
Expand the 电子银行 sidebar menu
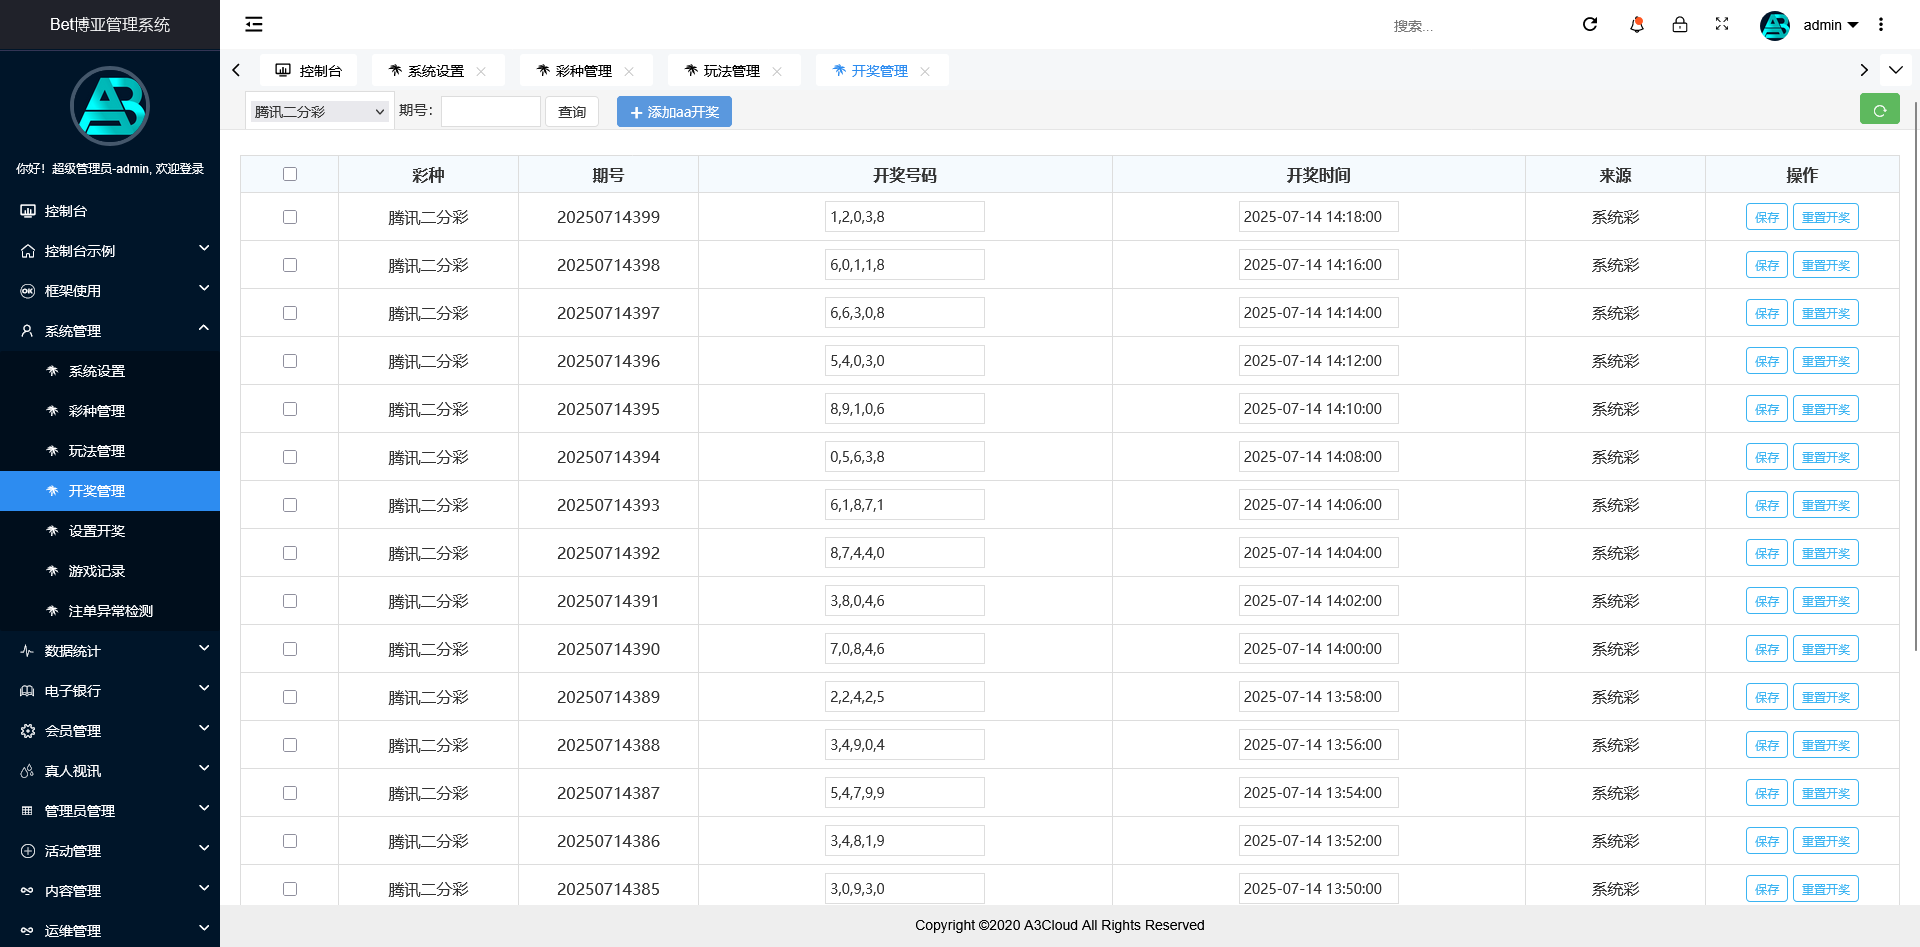coord(110,691)
